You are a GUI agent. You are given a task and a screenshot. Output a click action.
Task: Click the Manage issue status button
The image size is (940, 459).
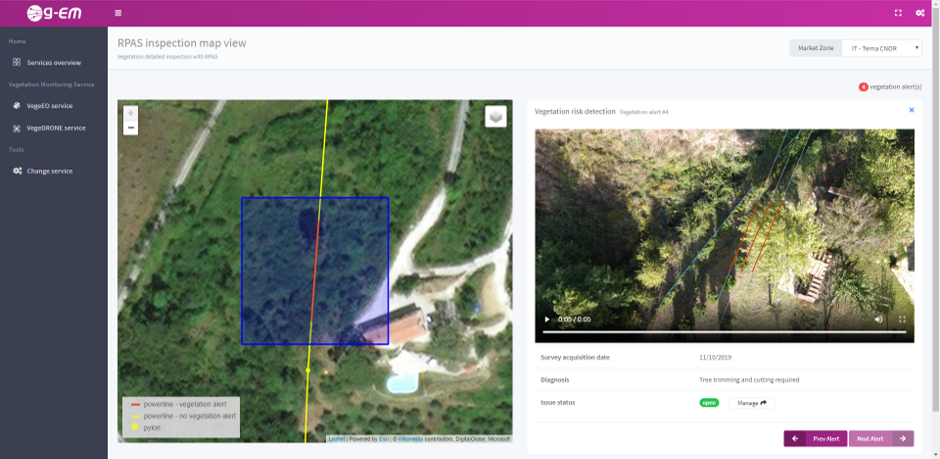click(x=751, y=403)
